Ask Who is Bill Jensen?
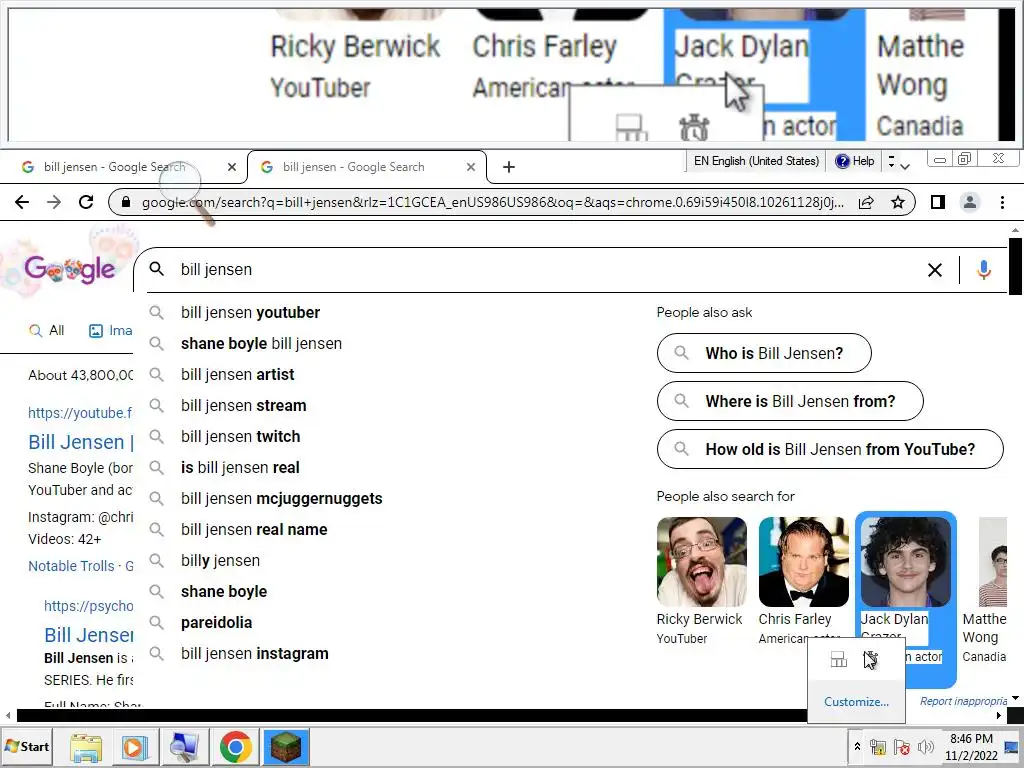 point(764,353)
